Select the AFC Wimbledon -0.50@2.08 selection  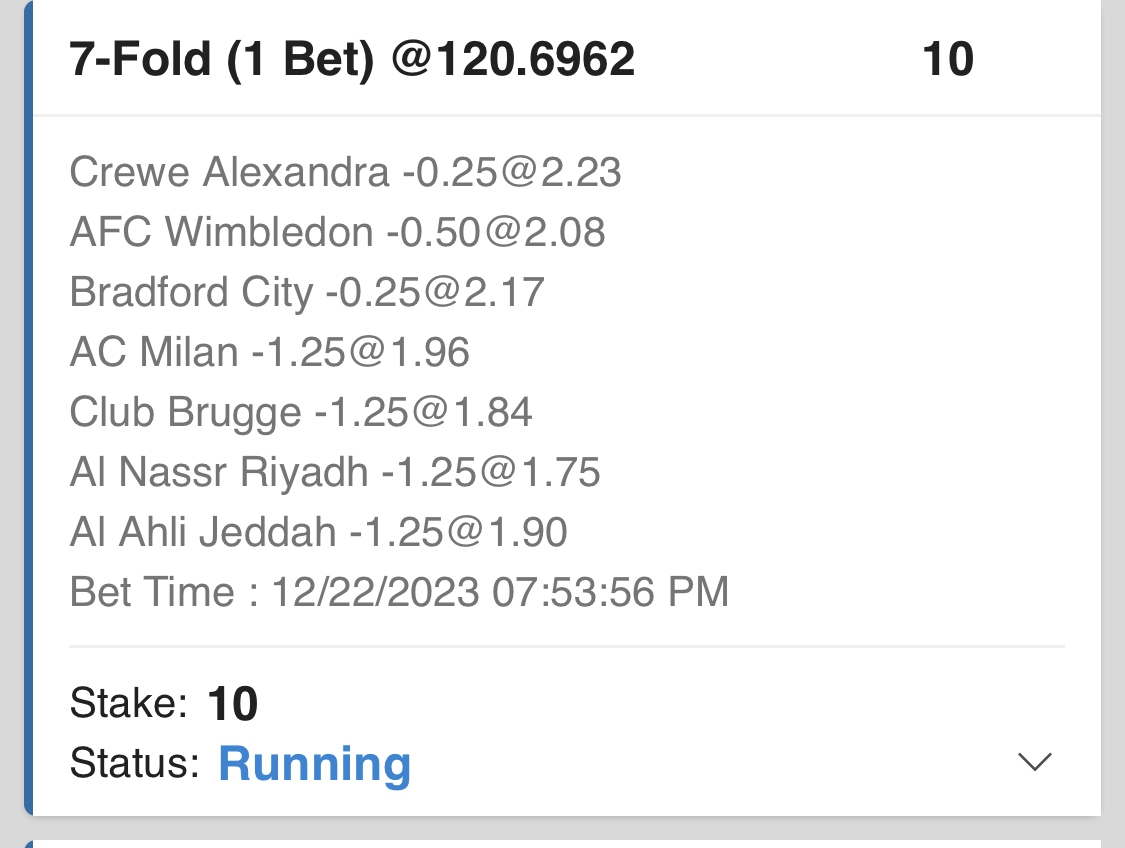337,233
